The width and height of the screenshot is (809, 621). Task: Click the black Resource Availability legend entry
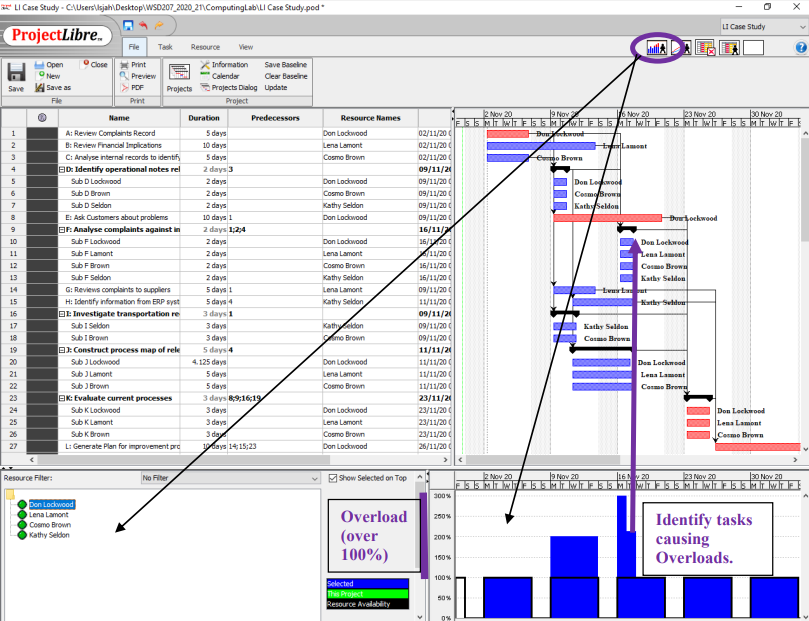[368, 604]
